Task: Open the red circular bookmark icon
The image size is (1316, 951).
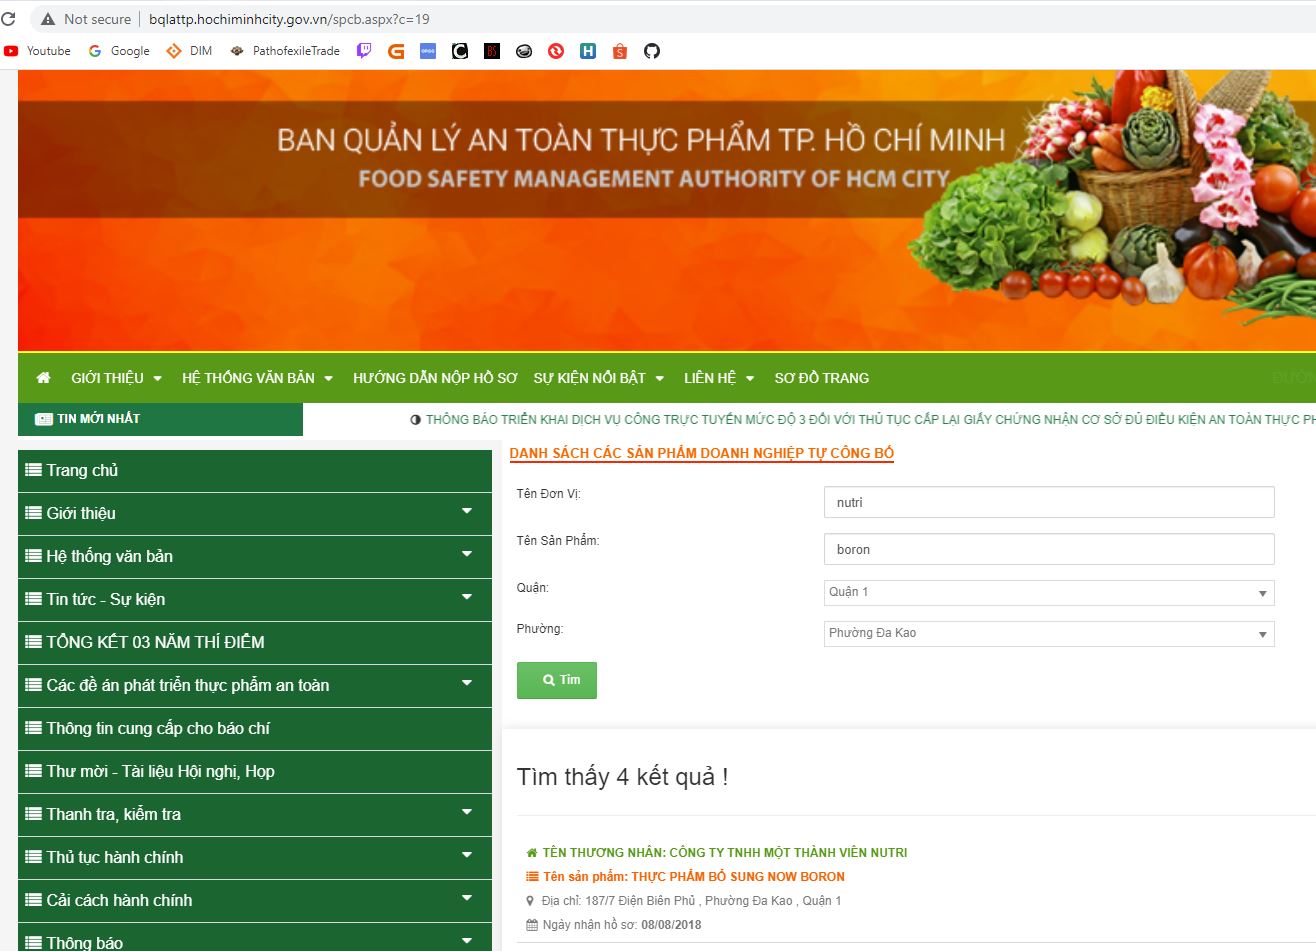Action: (556, 51)
